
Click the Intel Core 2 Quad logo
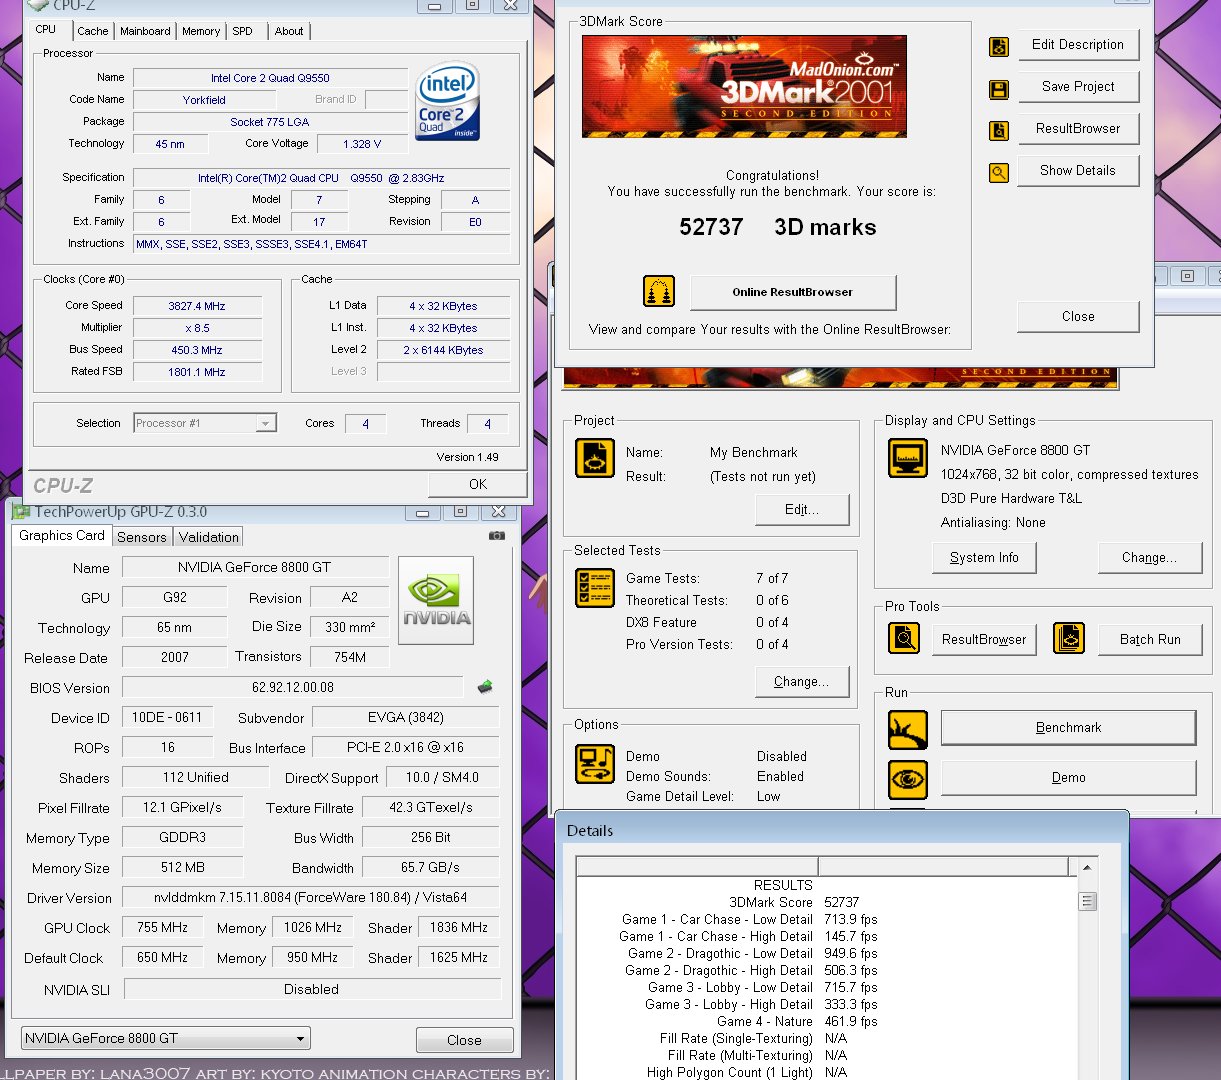tap(448, 101)
